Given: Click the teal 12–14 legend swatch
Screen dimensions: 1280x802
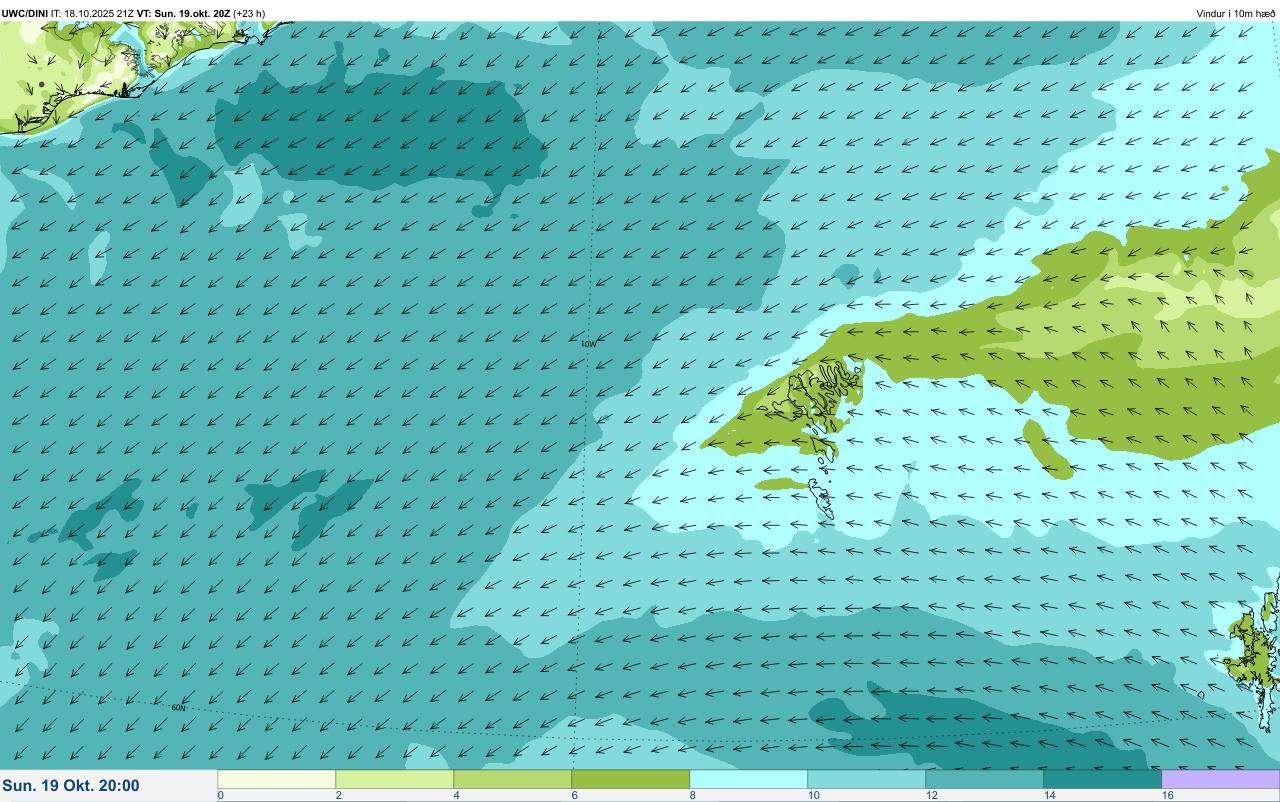Looking at the screenshot, I should [985, 779].
